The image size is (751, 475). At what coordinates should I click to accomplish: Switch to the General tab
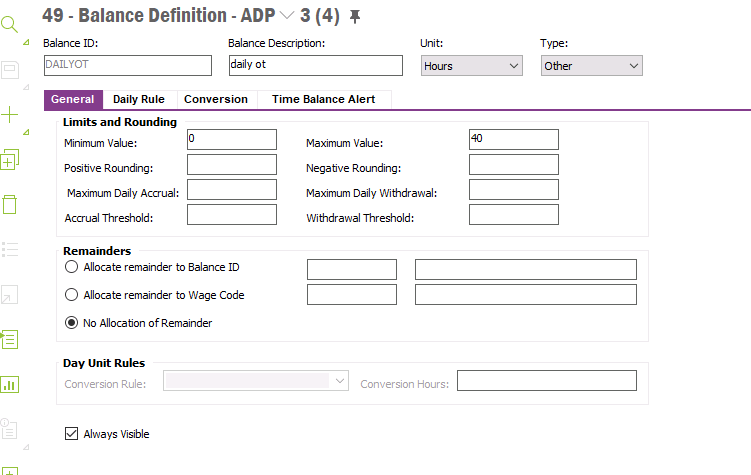(73, 100)
